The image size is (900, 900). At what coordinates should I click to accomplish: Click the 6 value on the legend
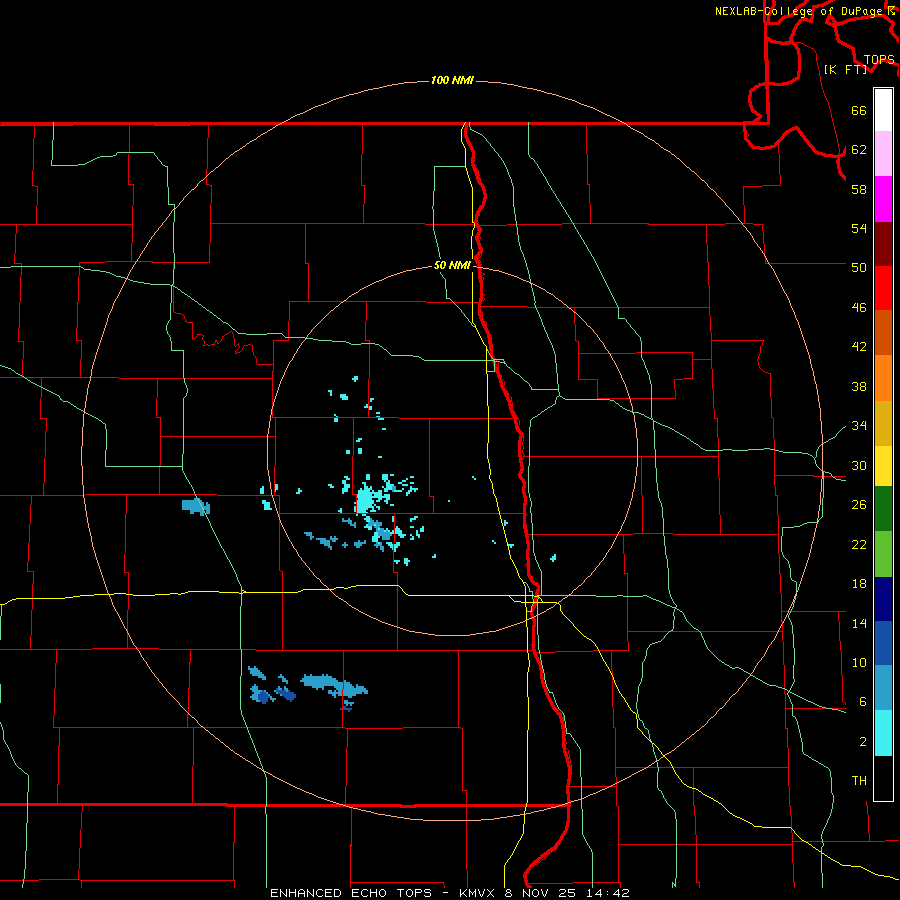[863, 702]
